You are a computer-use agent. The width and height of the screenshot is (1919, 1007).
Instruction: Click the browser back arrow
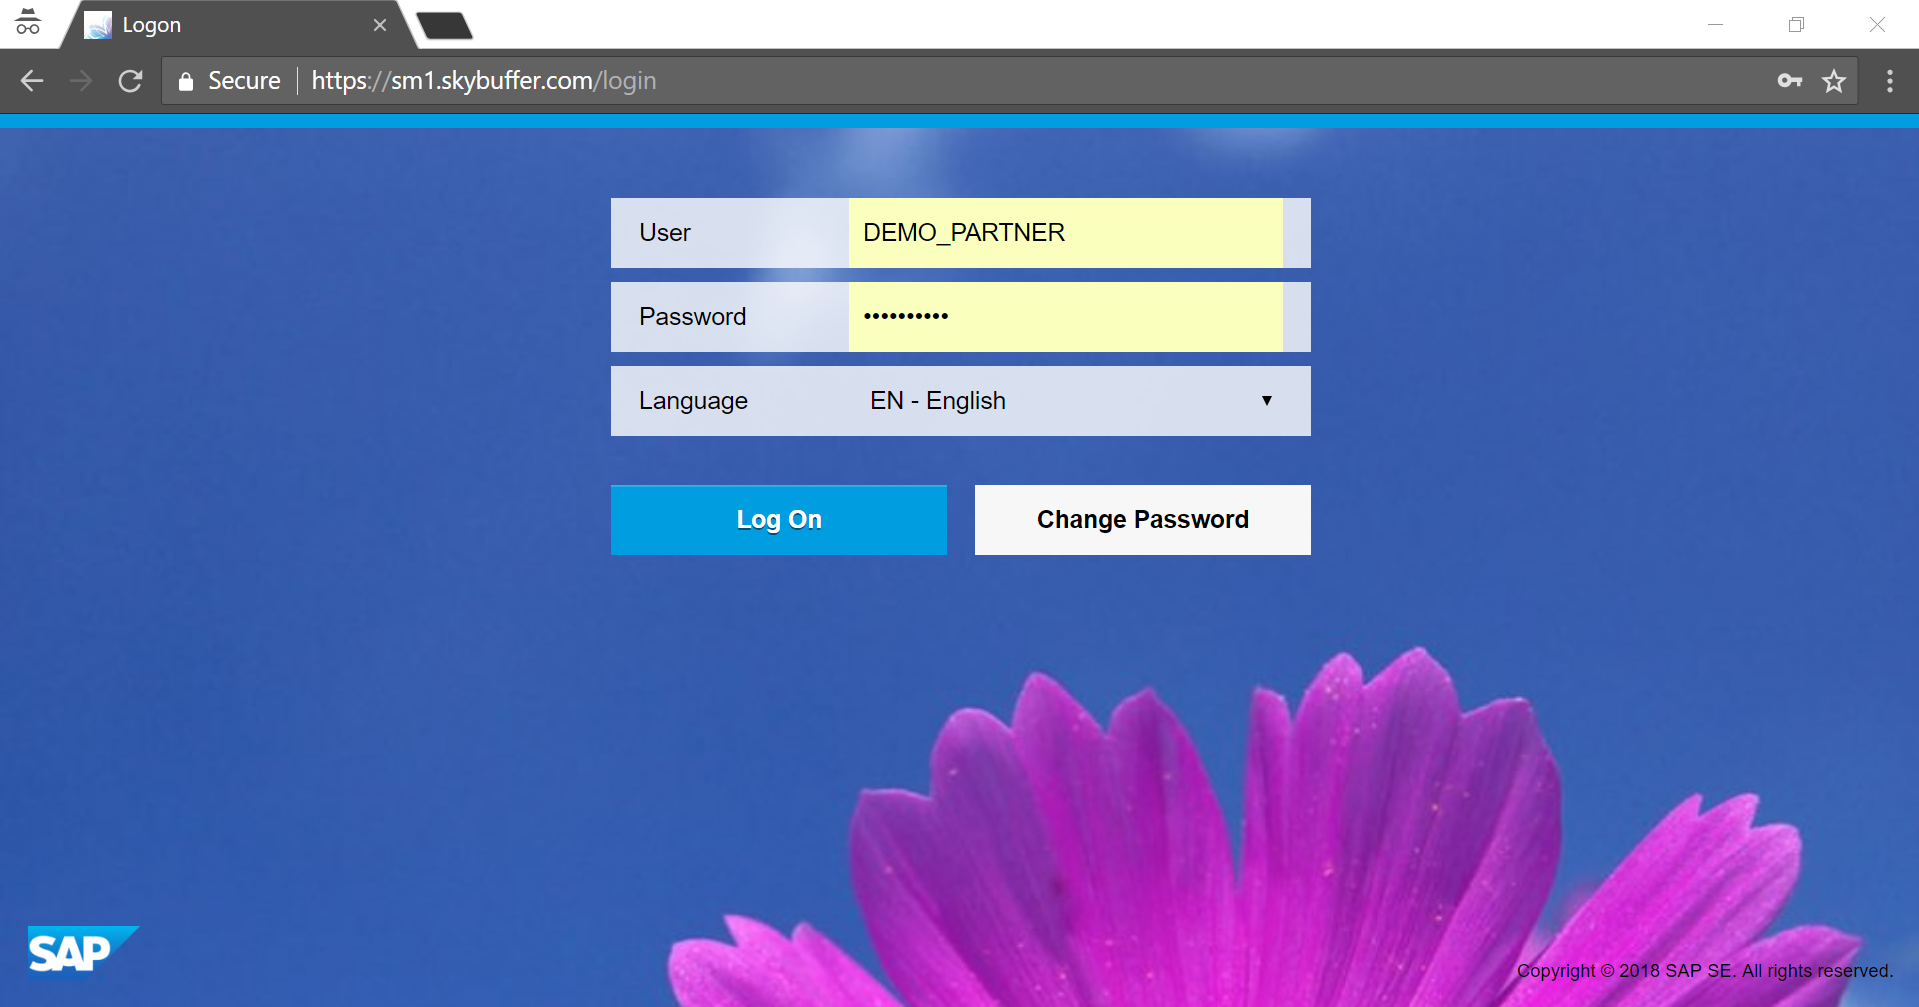32,81
